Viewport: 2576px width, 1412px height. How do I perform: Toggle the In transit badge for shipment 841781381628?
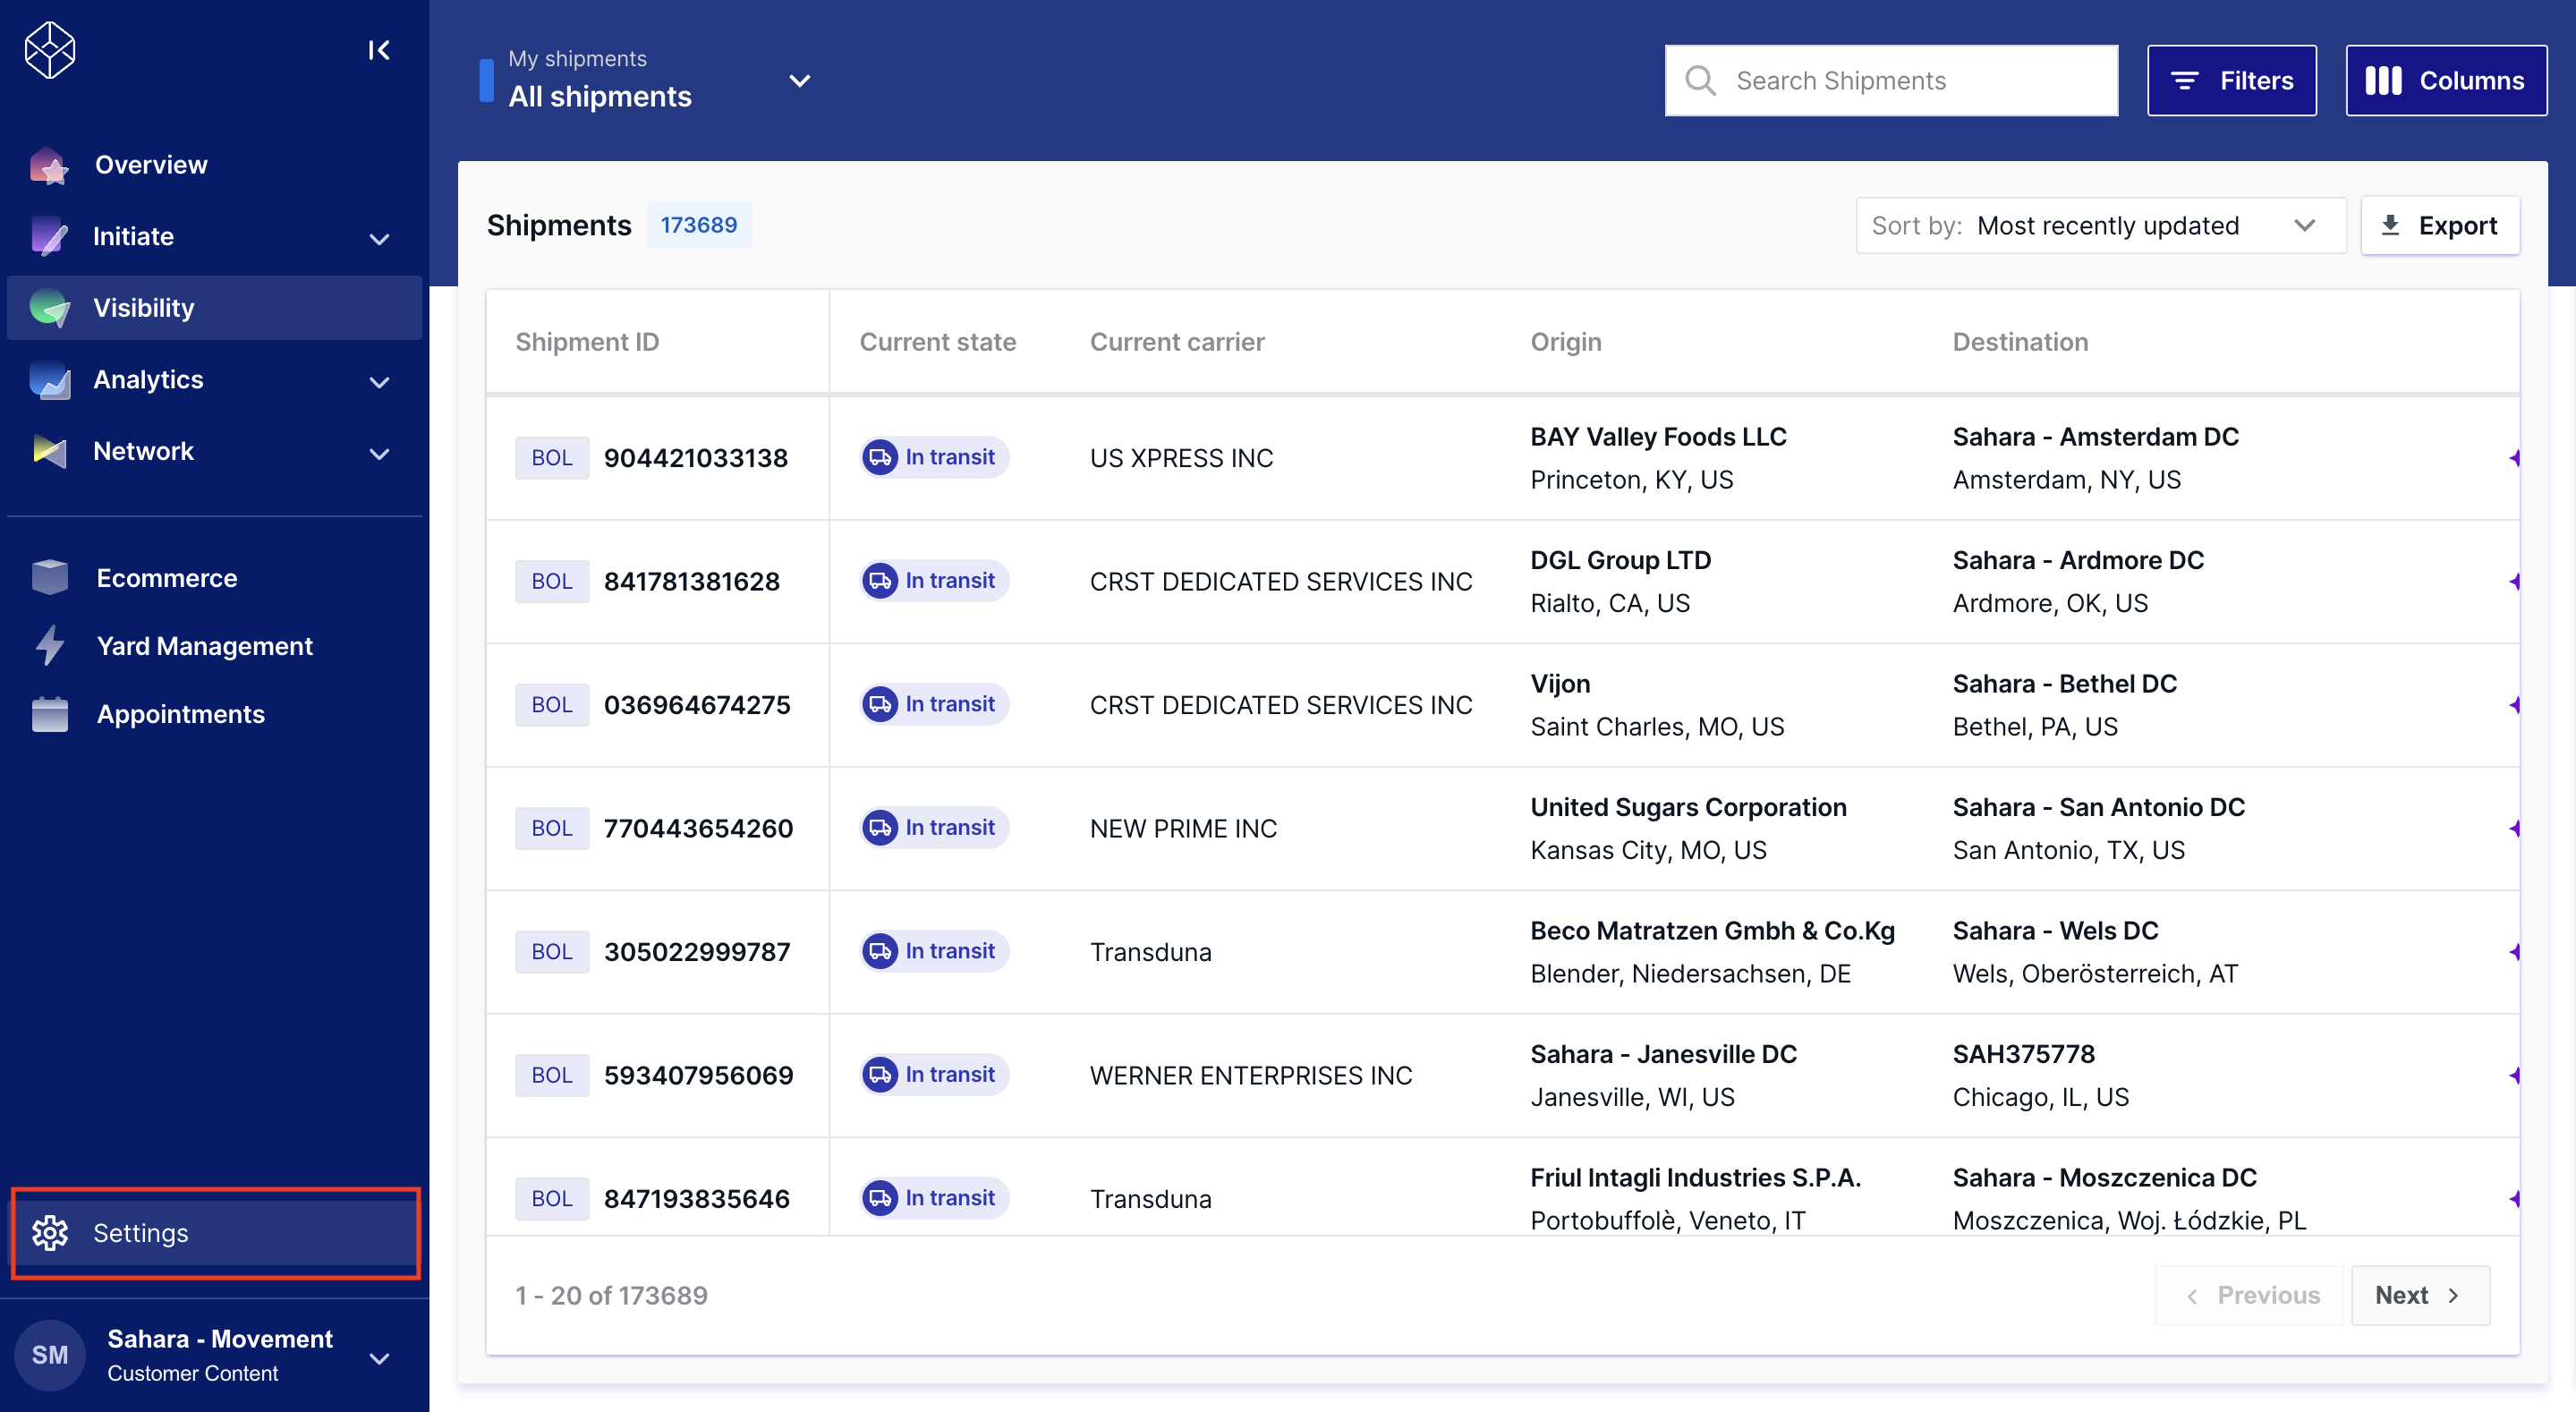click(x=932, y=580)
